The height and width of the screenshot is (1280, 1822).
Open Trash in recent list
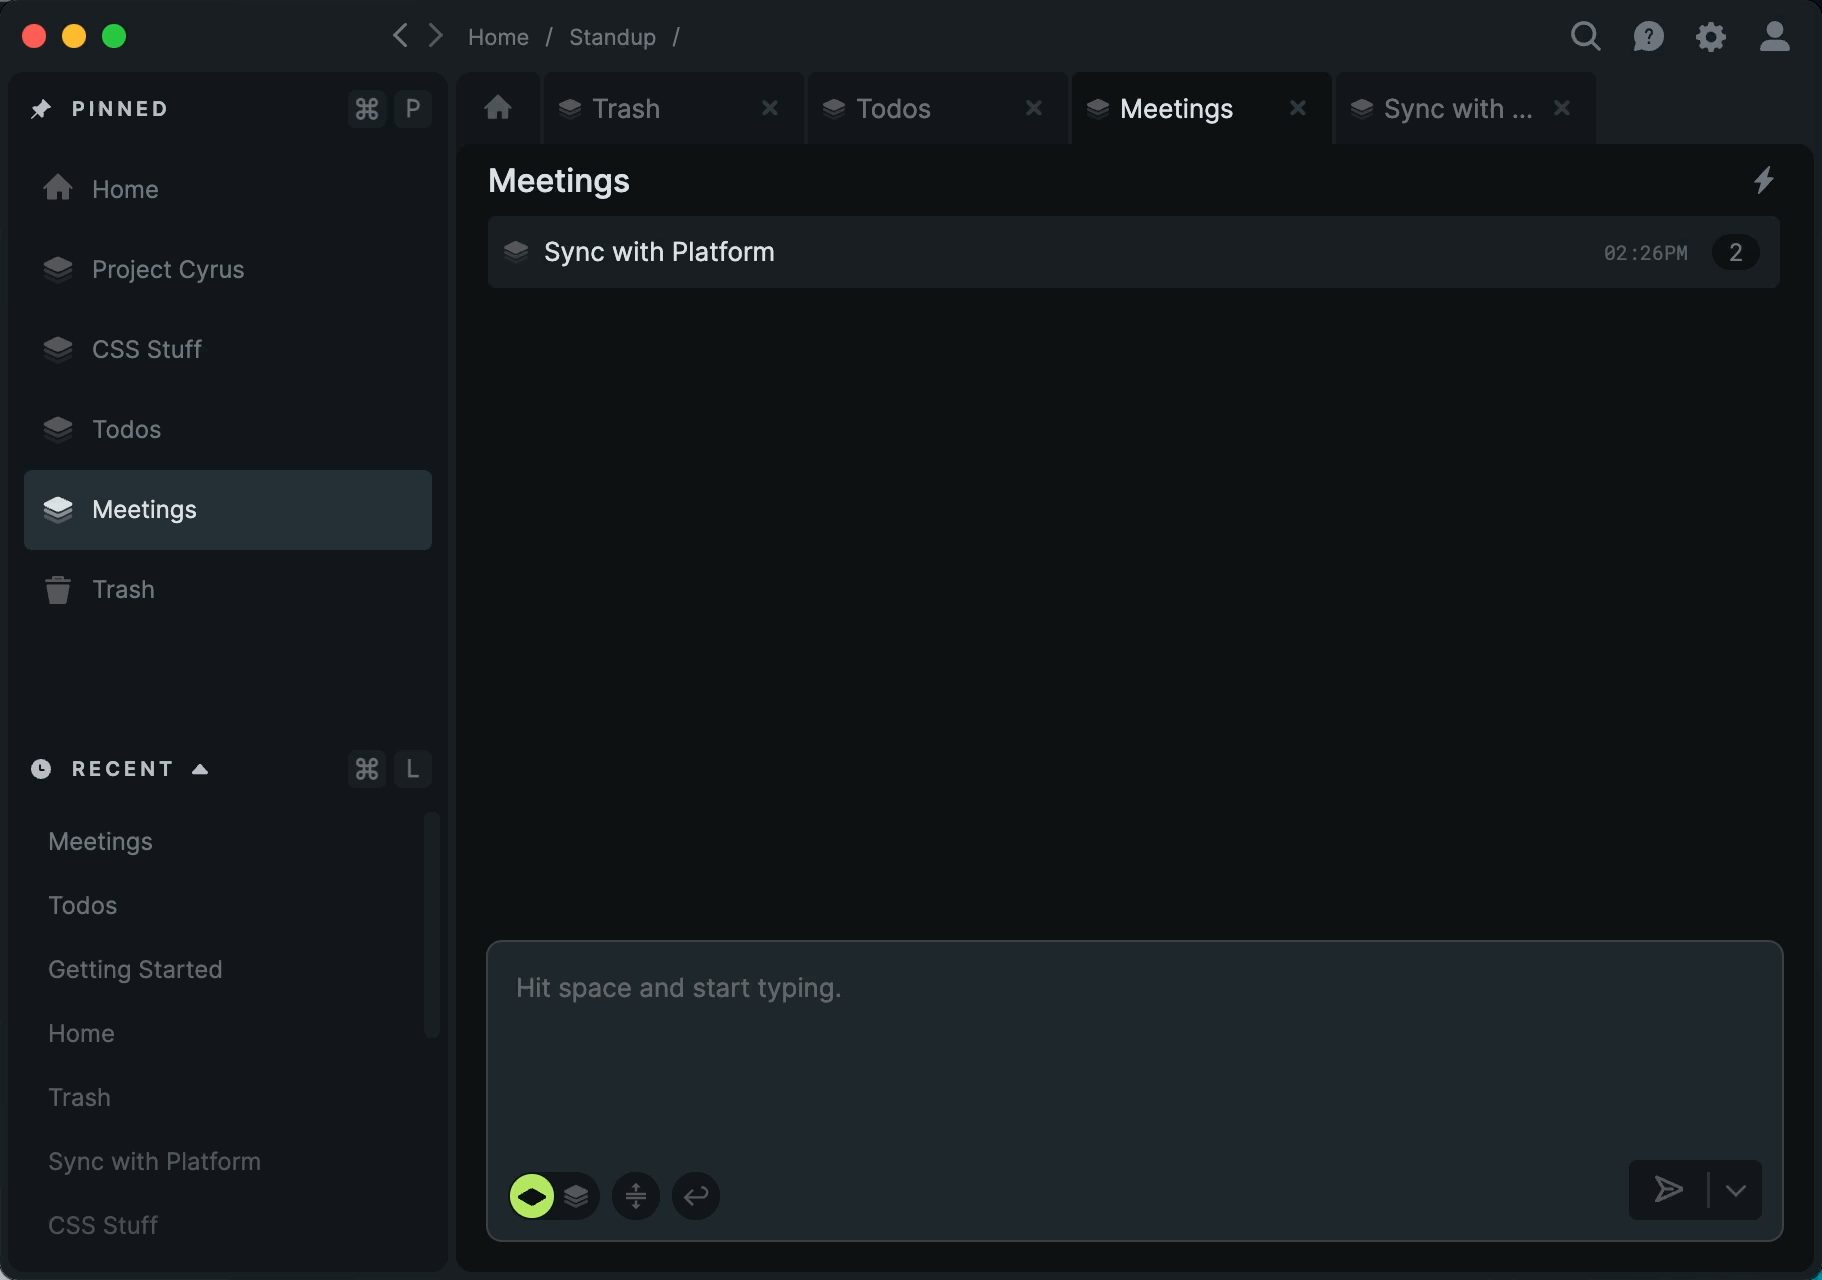point(79,1097)
